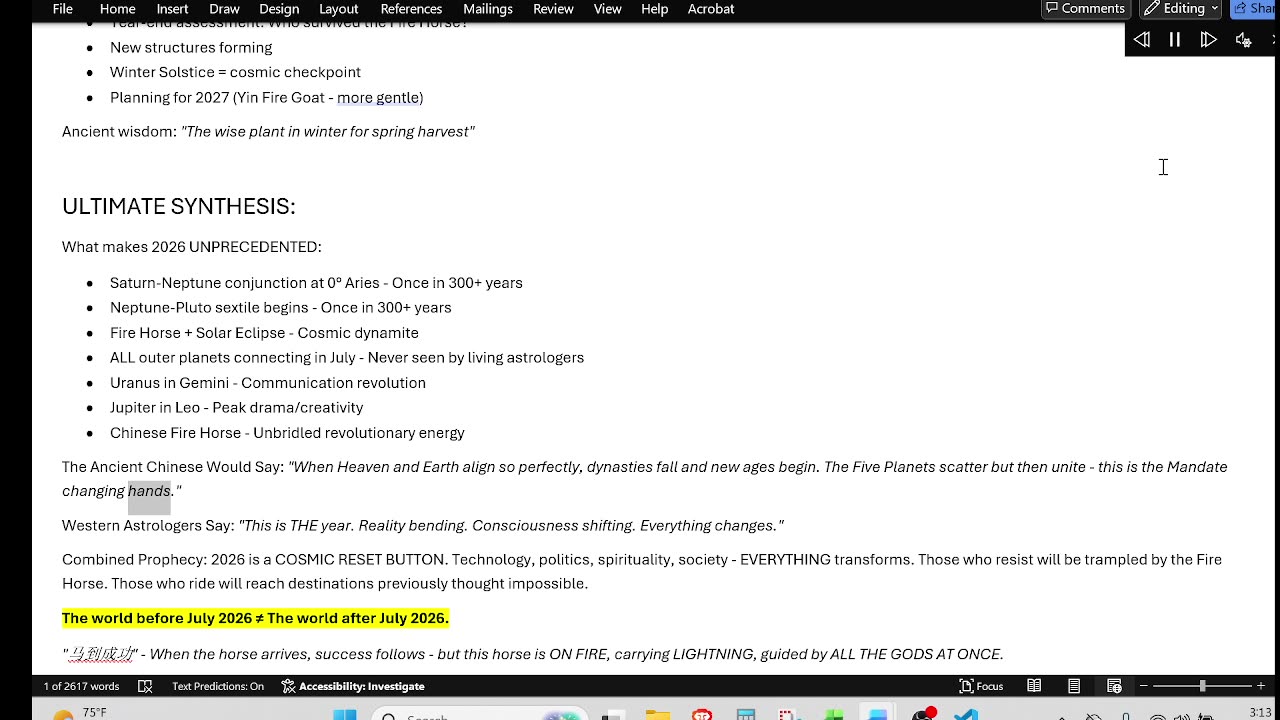Switch to Web Layout view
The height and width of the screenshot is (720, 1280).
coord(1114,686)
